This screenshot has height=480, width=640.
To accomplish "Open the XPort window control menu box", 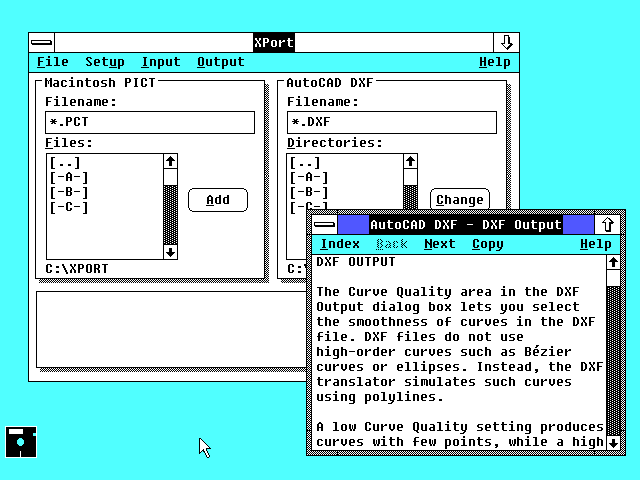I will pyautogui.click(x=42, y=42).
